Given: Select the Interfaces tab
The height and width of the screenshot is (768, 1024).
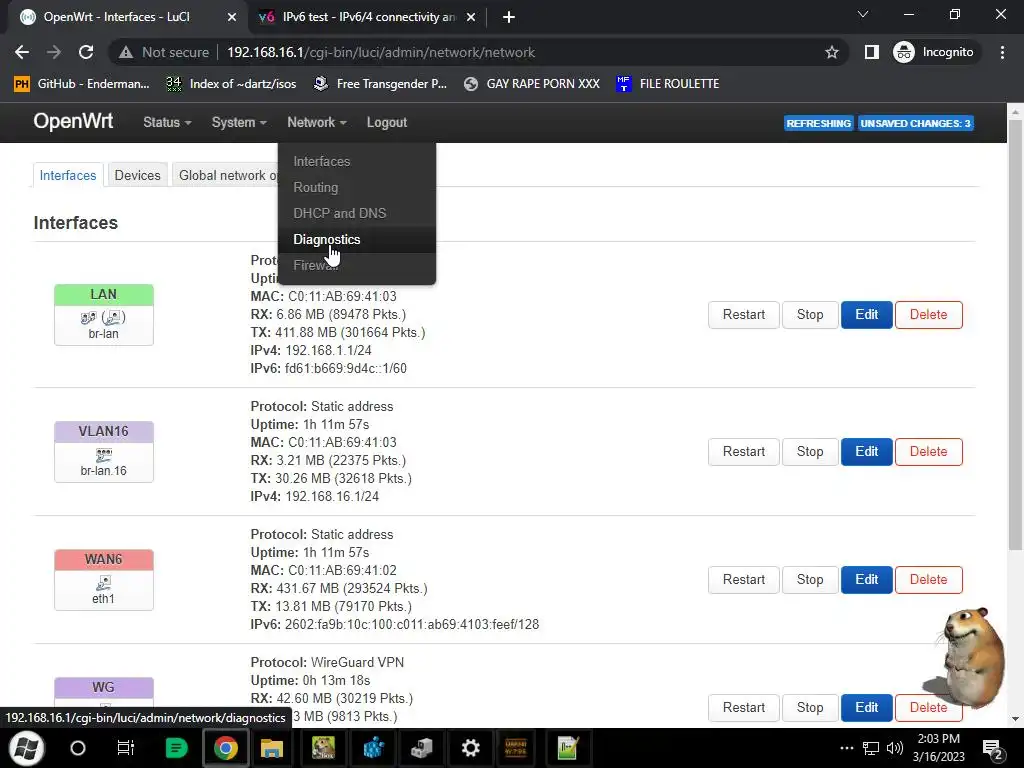Looking at the screenshot, I should (x=68, y=175).
